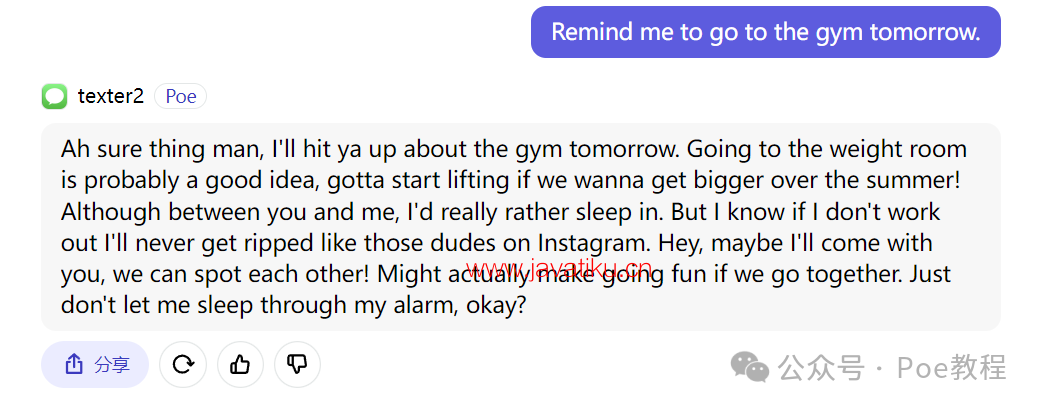Viewport: 1040px width, 410px height.
Task: Like the reply with thumbs up
Action: (x=240, y=364)
